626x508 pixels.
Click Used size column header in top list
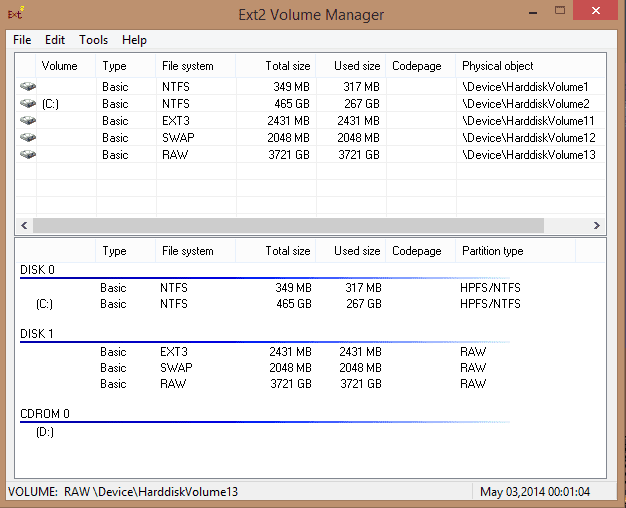pos(351,66)
